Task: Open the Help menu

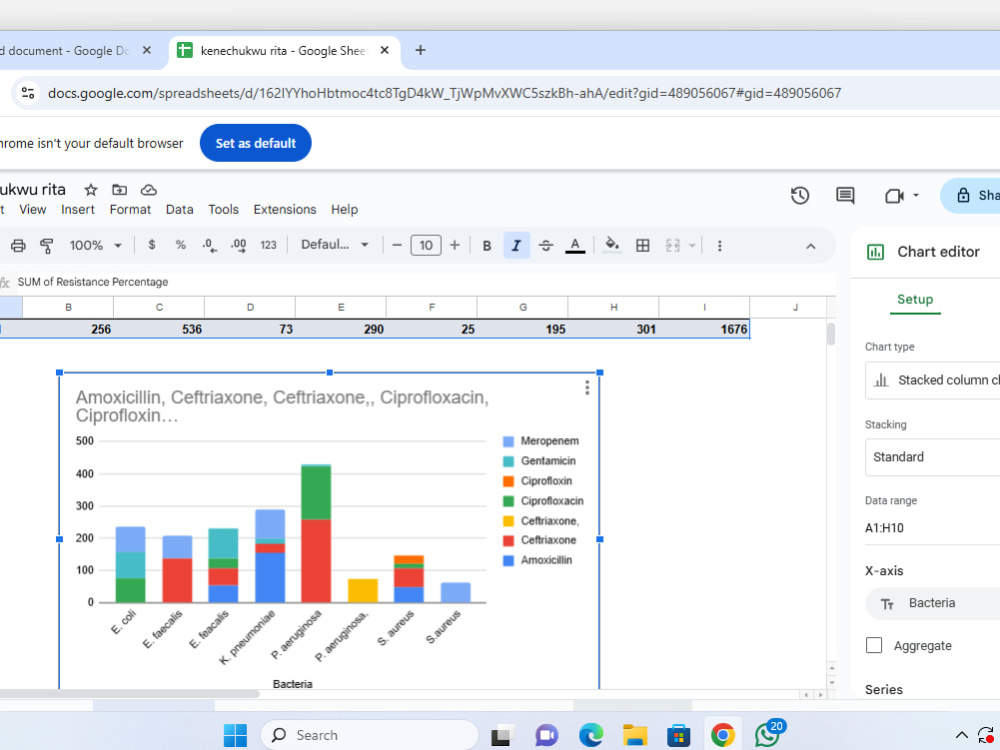Action: point(344,209)
